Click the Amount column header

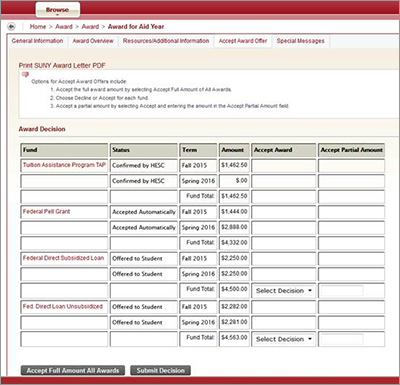(x=234, y=150)
